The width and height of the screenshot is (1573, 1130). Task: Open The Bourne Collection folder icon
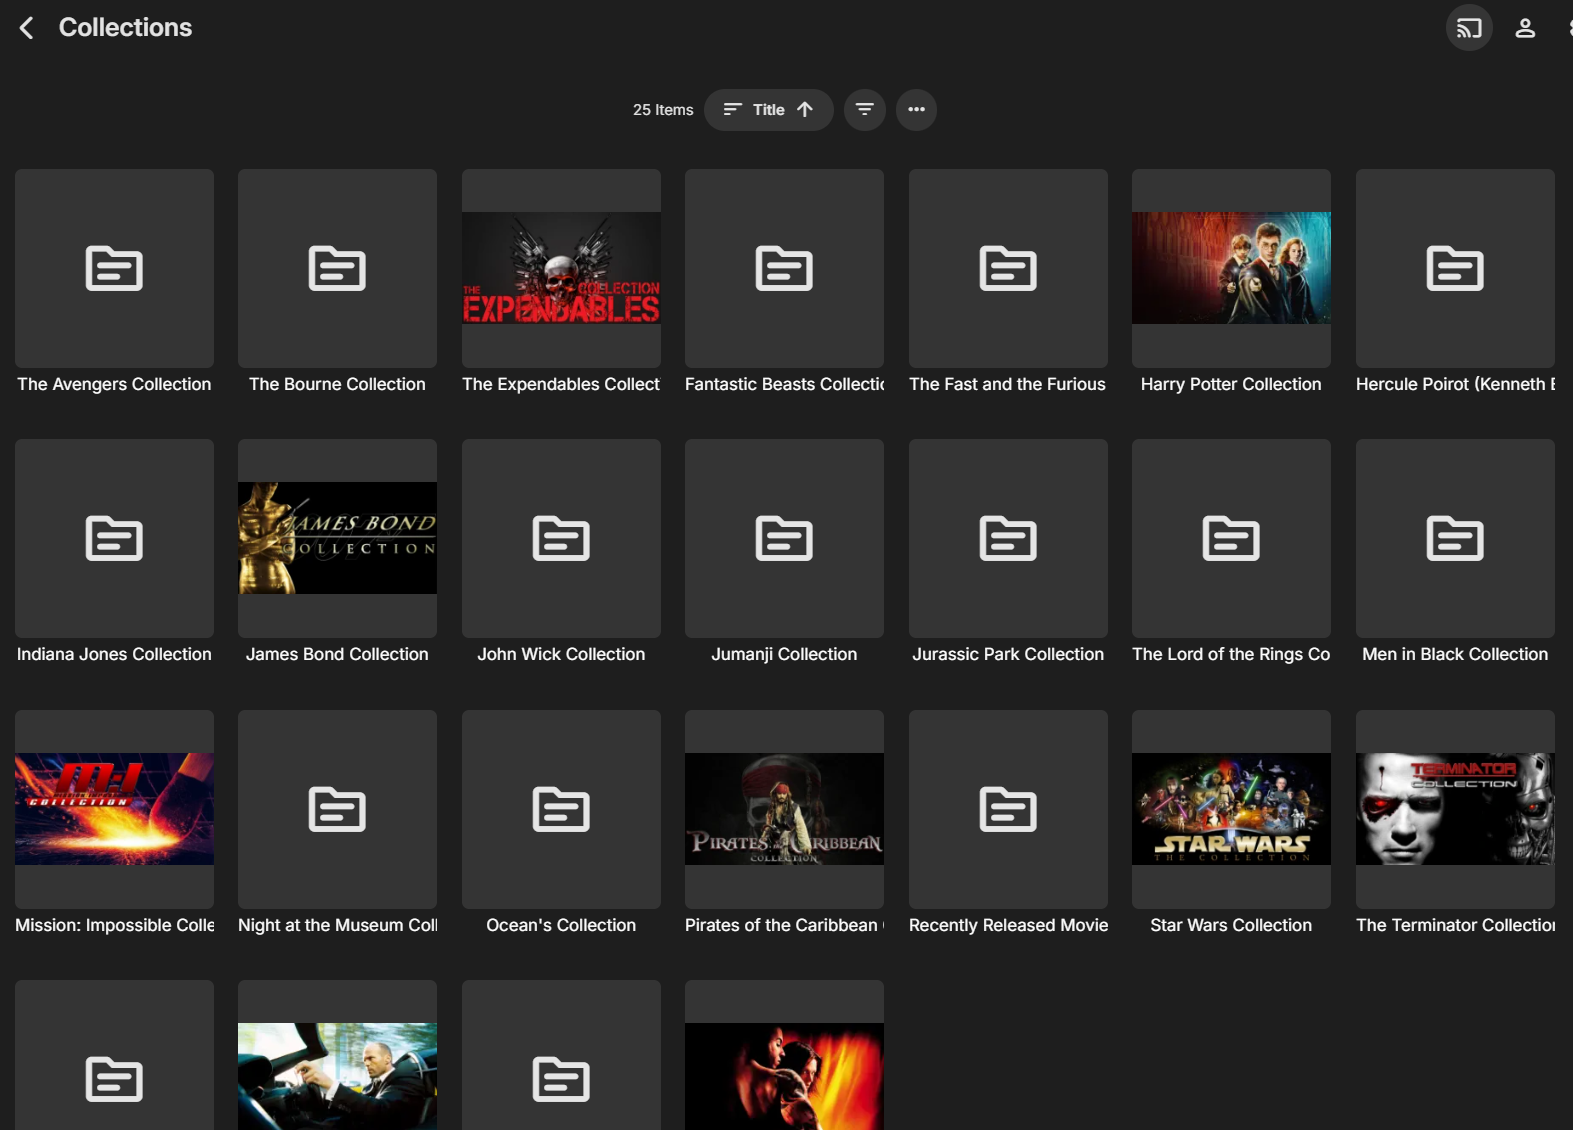tap(337, 268)
